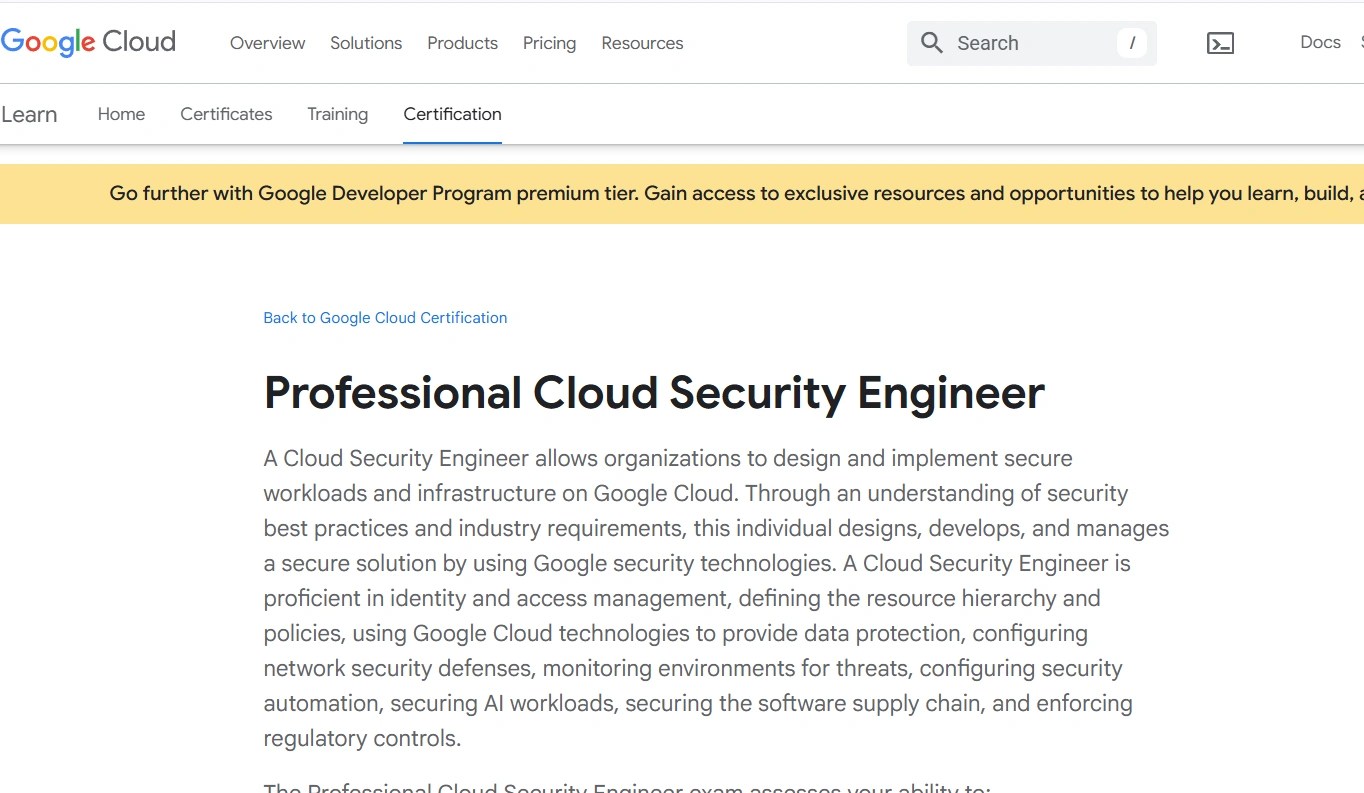Click the magnifier icon in search box

(x=932, y=43)
